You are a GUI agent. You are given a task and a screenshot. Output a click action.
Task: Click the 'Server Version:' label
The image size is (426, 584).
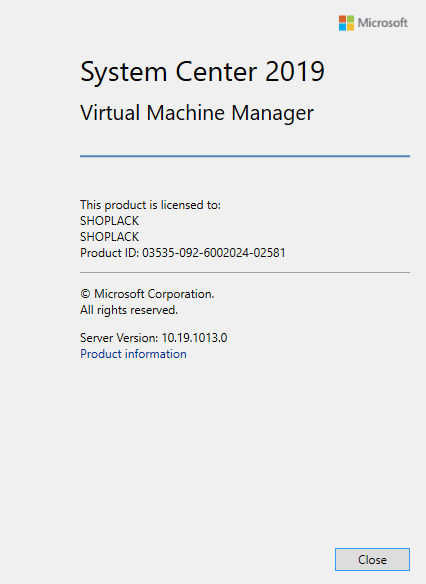[x=119, y=338]
